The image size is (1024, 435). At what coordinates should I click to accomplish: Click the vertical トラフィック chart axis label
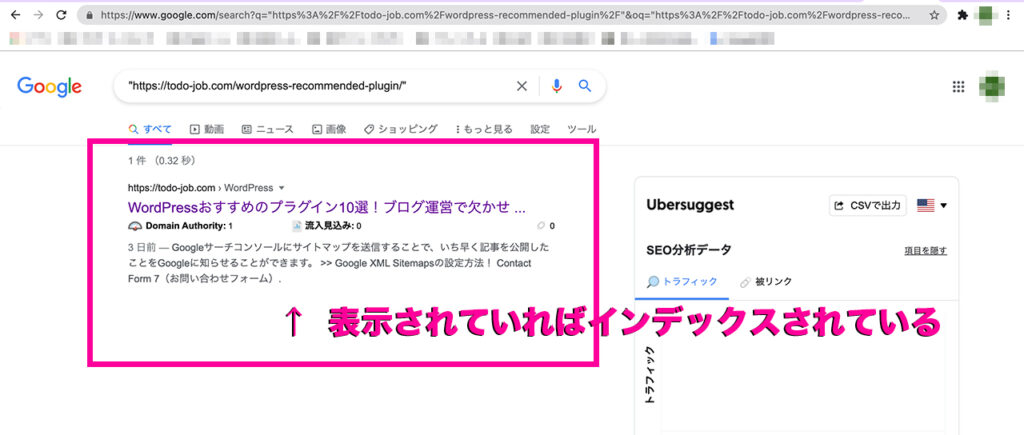pyautogui.click(x=650, y=374)
